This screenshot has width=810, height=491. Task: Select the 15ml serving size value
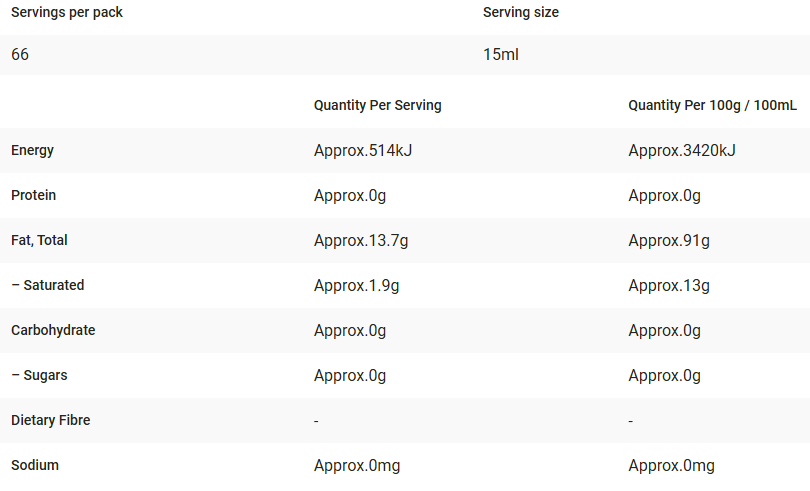(x=501, y=55)
